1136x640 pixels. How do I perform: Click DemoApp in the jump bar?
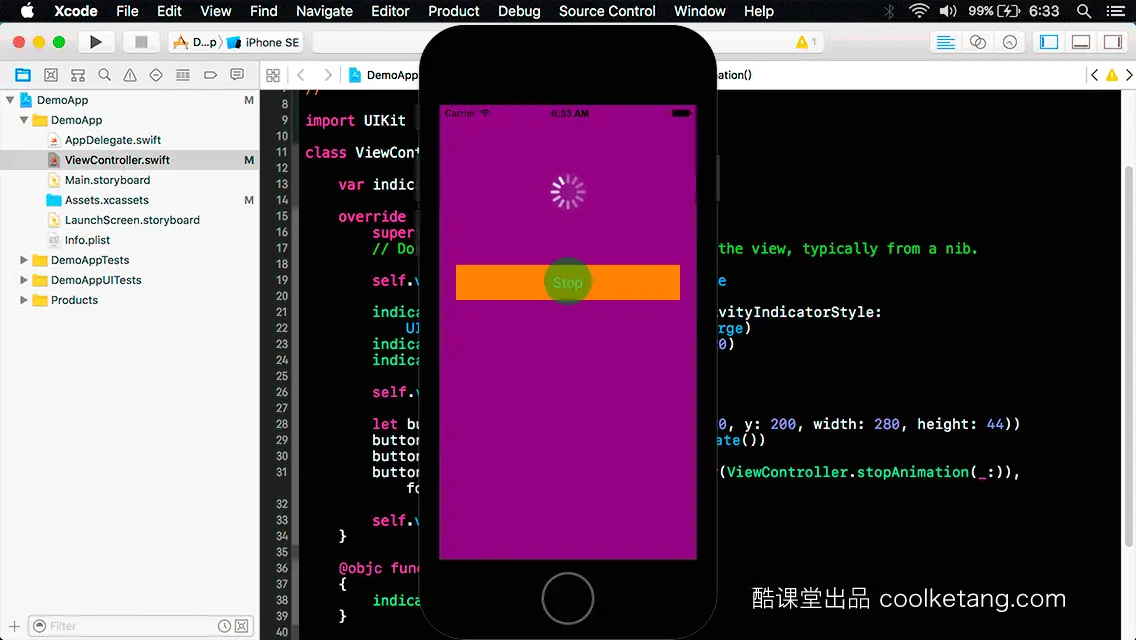pos(384,75)
